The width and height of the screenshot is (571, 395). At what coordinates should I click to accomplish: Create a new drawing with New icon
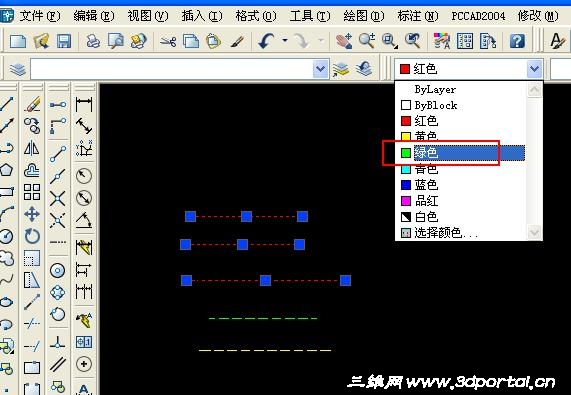click(x=18, y=41)
